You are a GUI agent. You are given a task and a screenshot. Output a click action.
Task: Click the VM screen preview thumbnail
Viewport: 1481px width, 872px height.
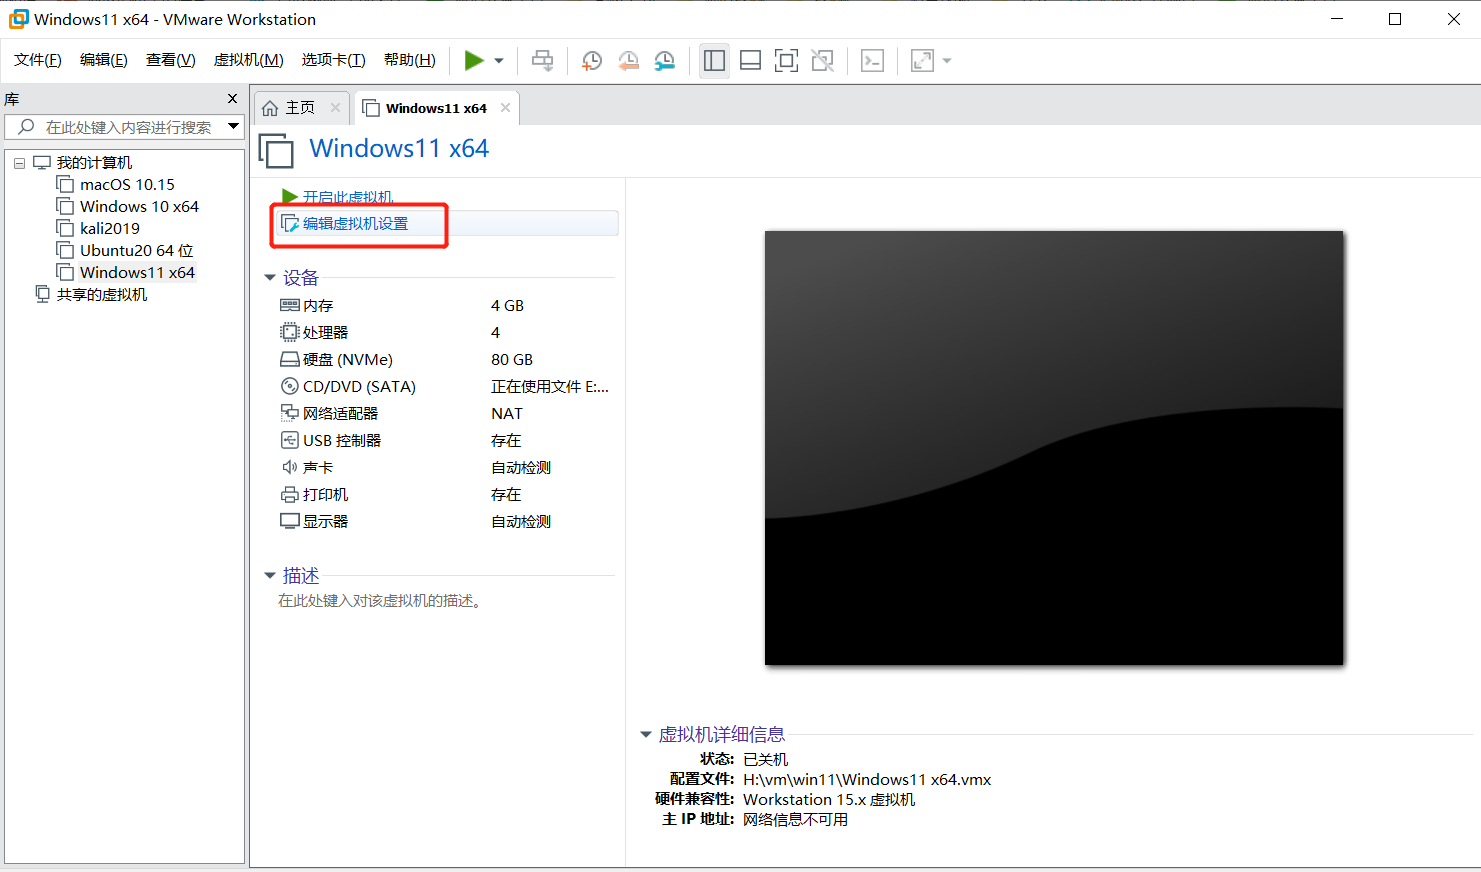click(1054, 448)
